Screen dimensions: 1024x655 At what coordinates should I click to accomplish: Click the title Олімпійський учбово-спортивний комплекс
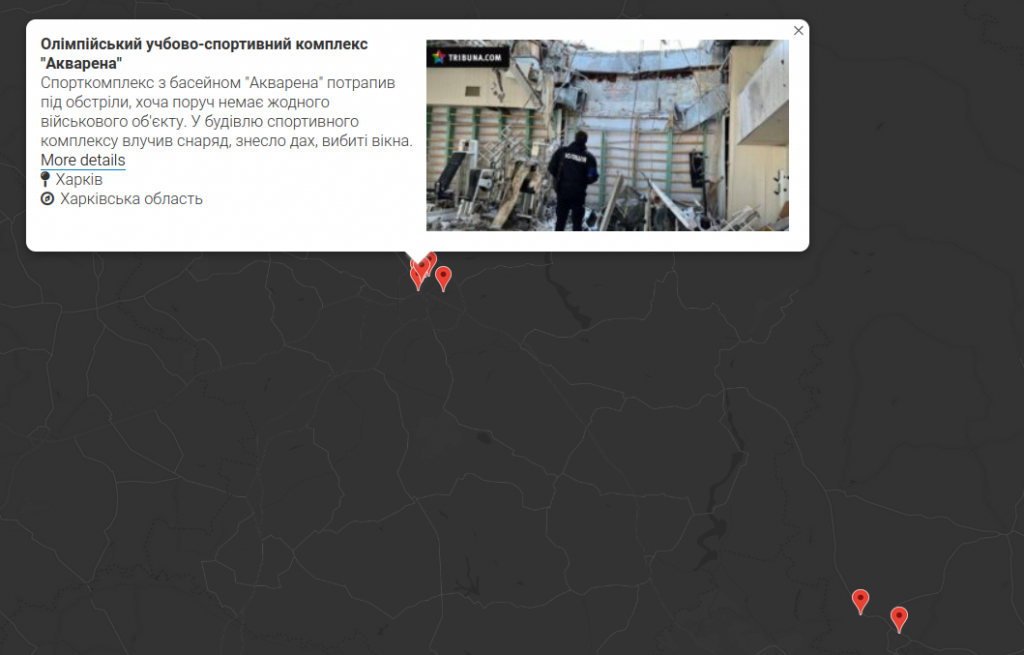point(204,44)
